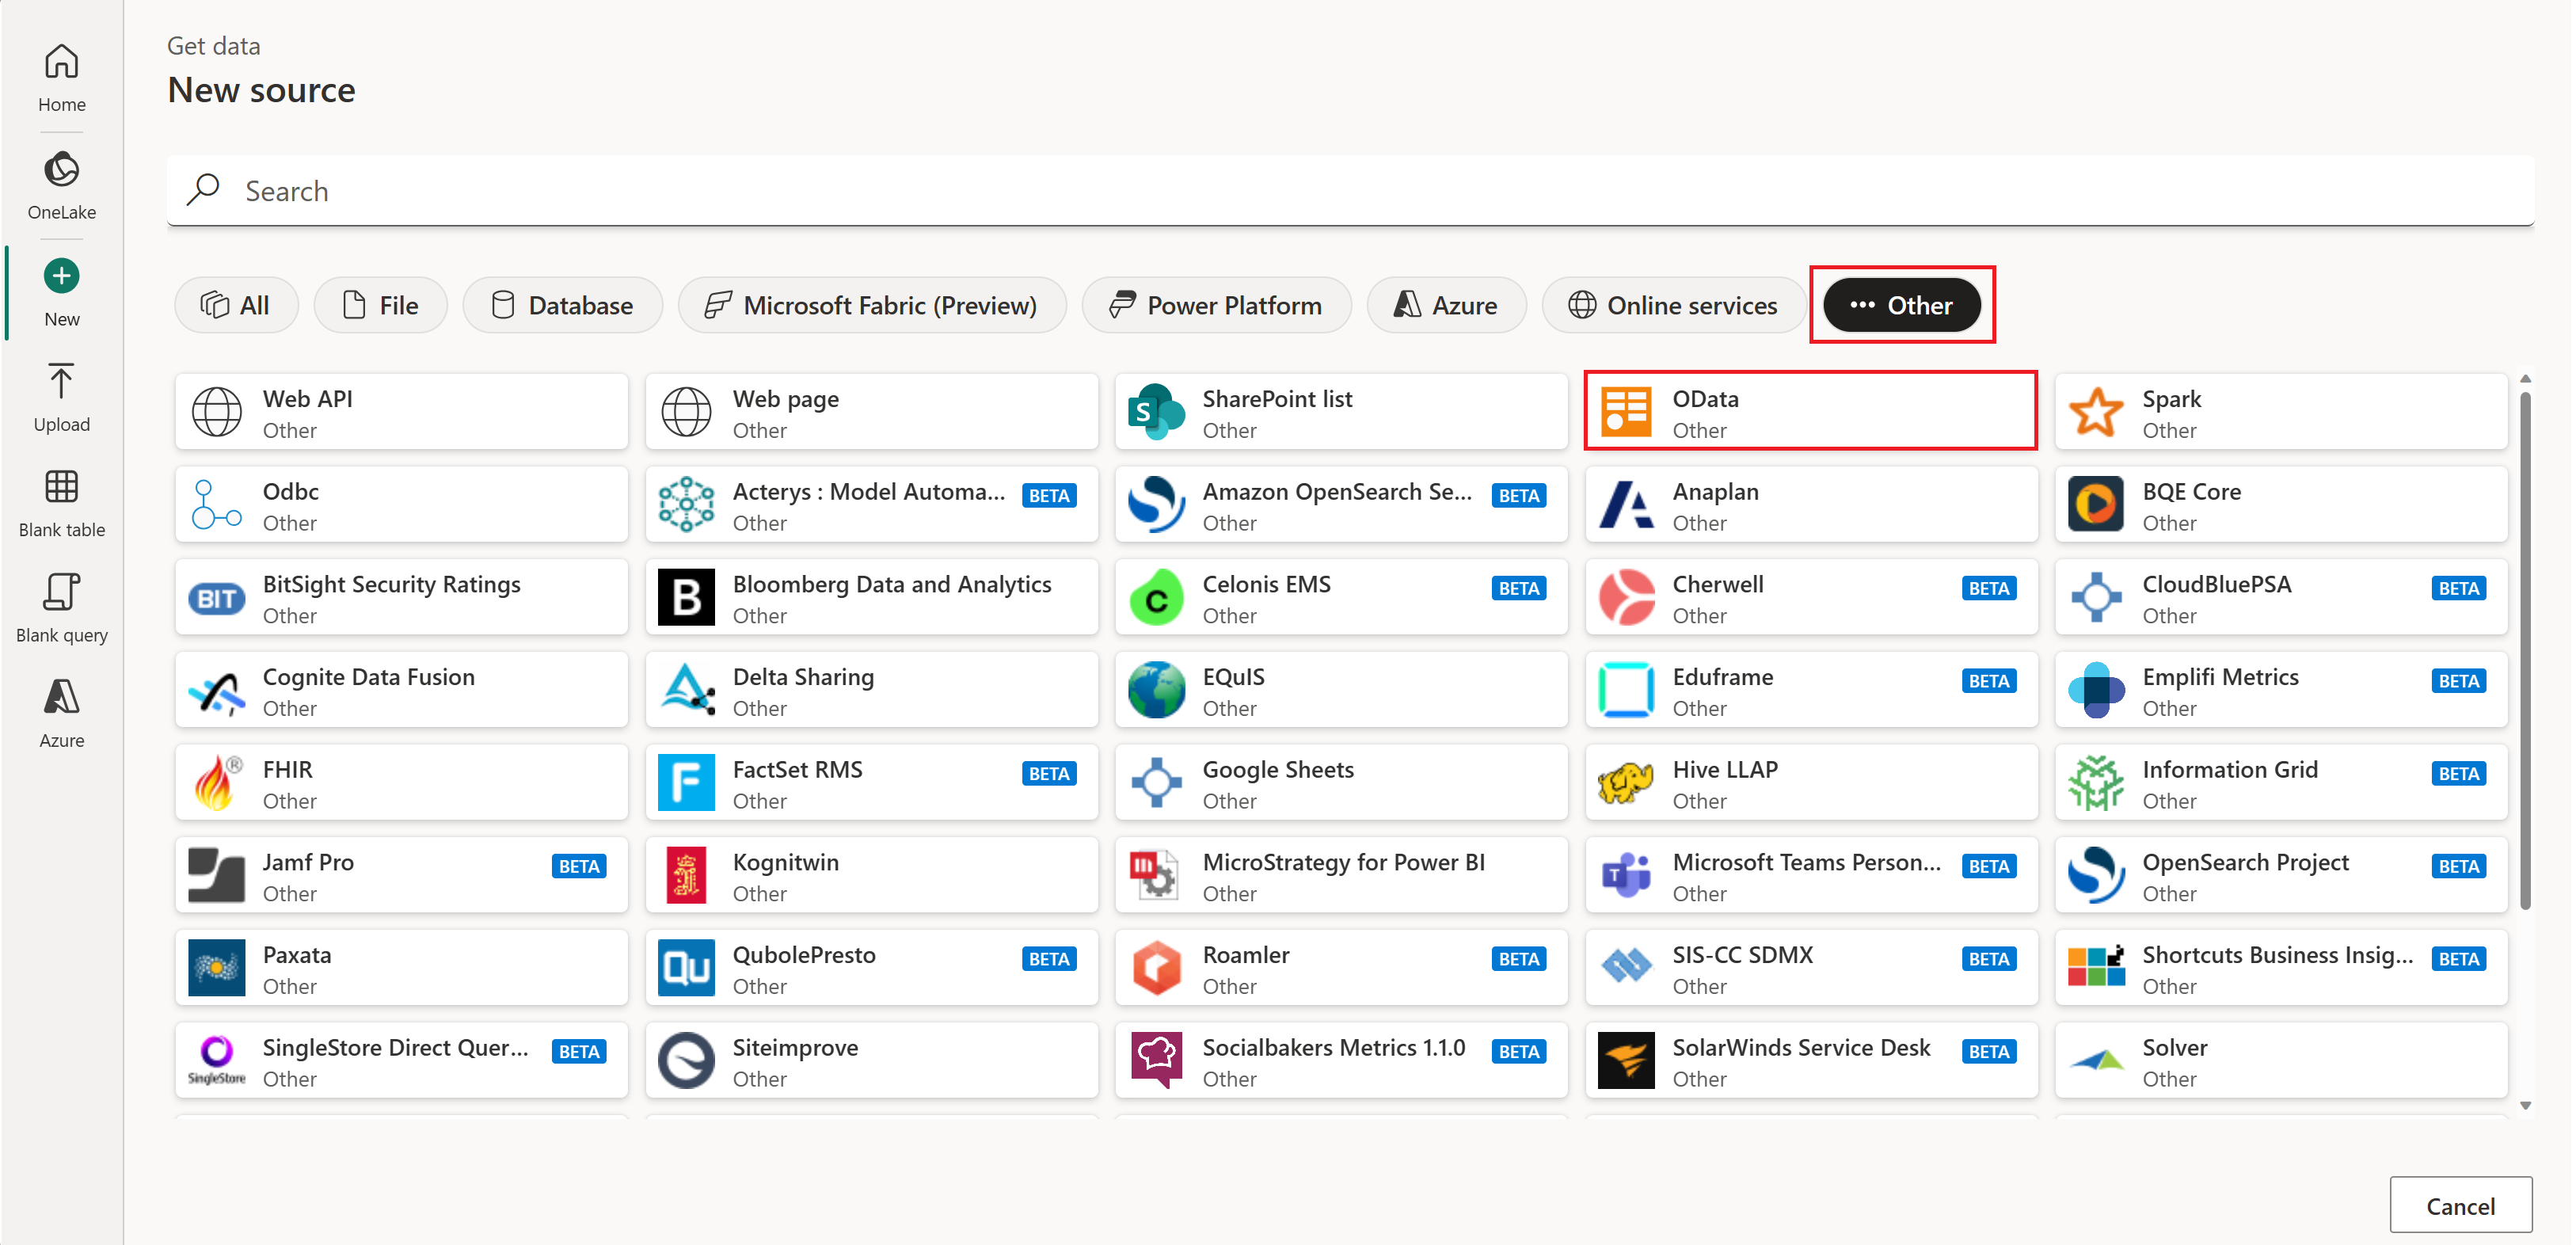This screenshot has width=2576, height=1245.
Task: Click the vertical scrollbar thumb
Action: coord(2525,650)
